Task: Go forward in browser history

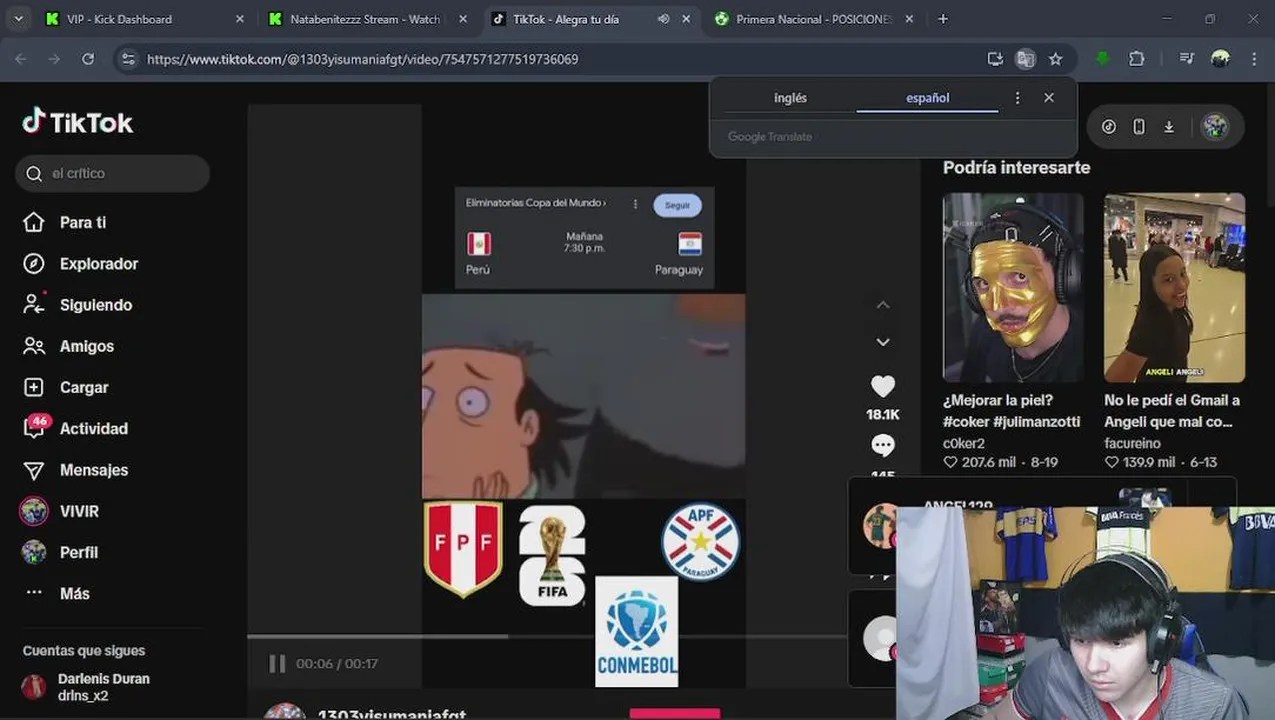Action: pyautogui.click(x=54, y=59)
